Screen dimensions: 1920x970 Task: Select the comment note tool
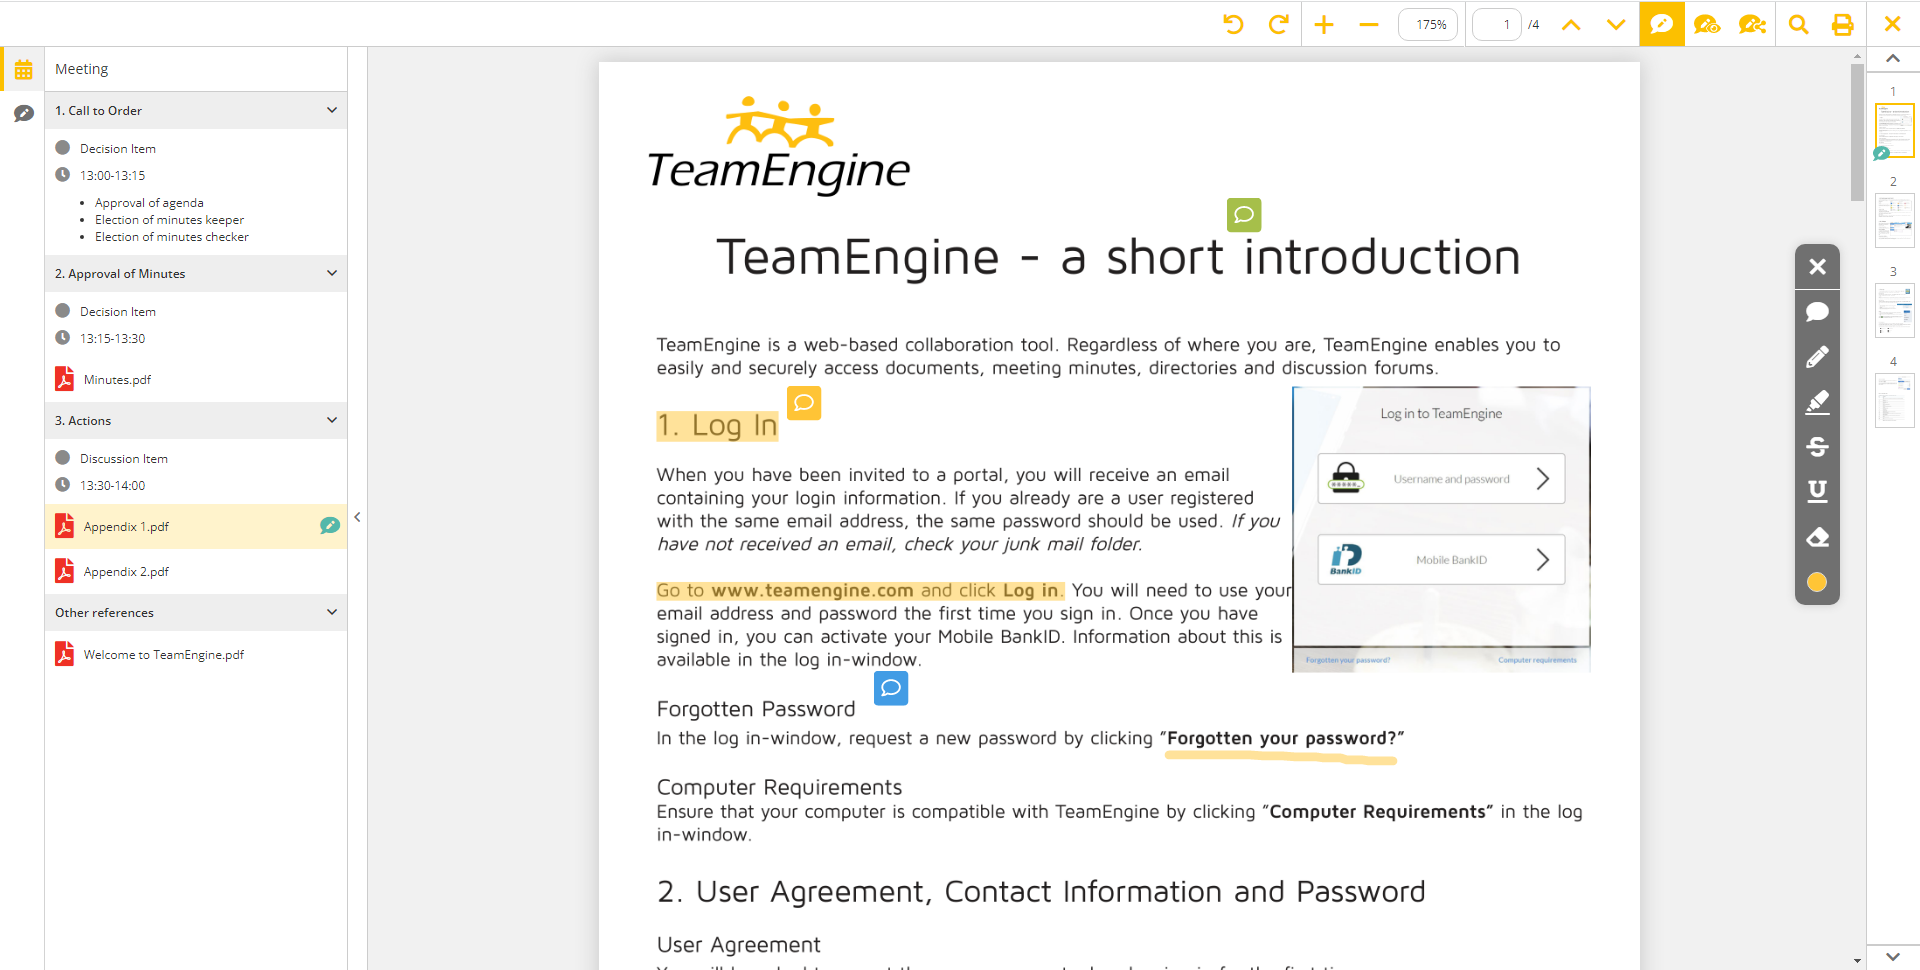(x=1817, y=312)
